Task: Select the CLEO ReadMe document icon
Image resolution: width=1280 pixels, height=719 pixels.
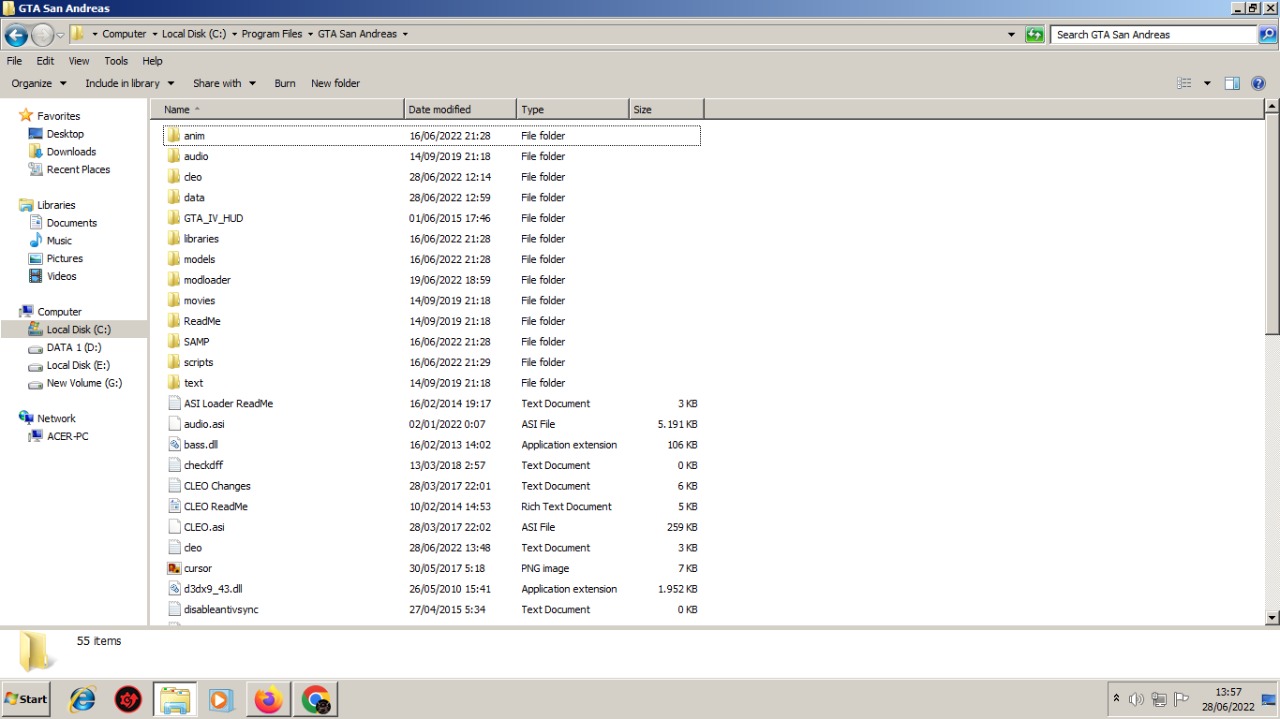Action: [x=174, y=506]
